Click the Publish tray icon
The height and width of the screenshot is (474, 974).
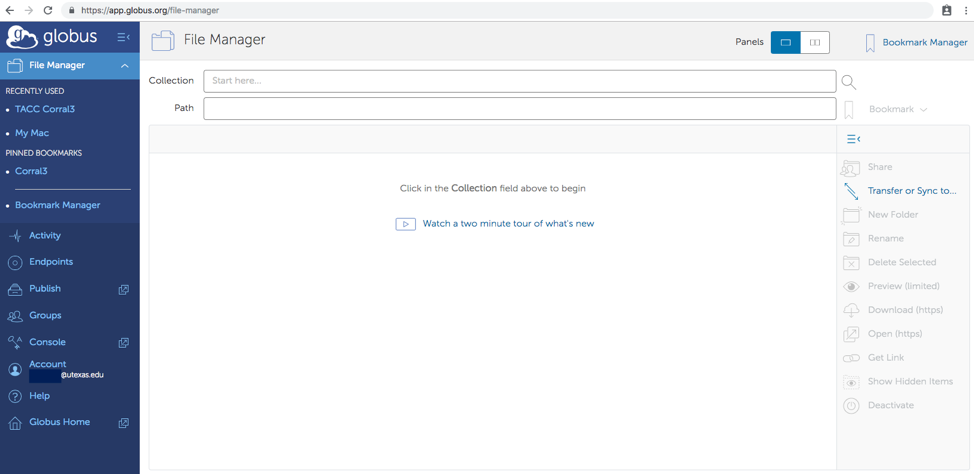(x=15, y=289)
